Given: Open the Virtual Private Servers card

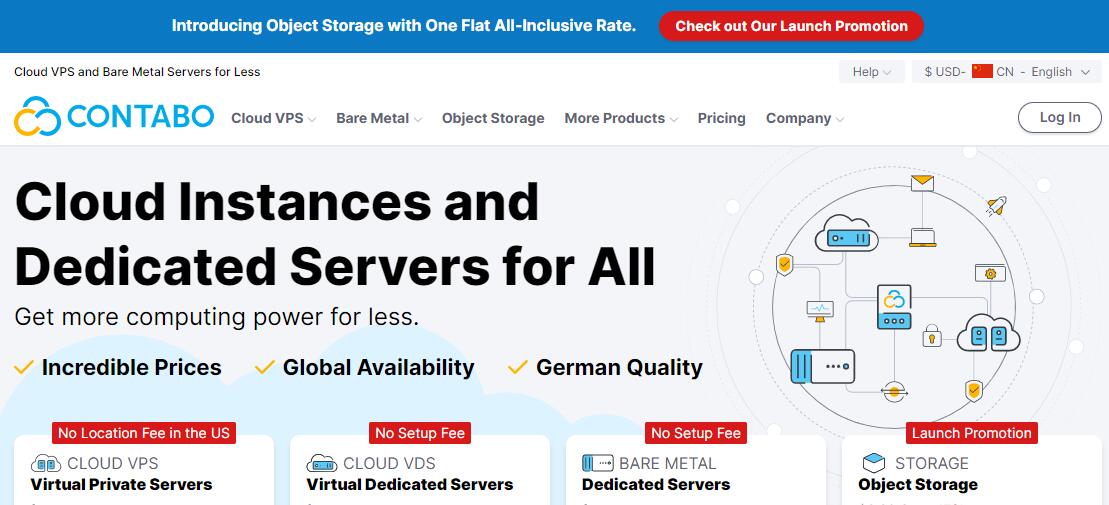Looking at the screenshot, I should tap(144, 470).
